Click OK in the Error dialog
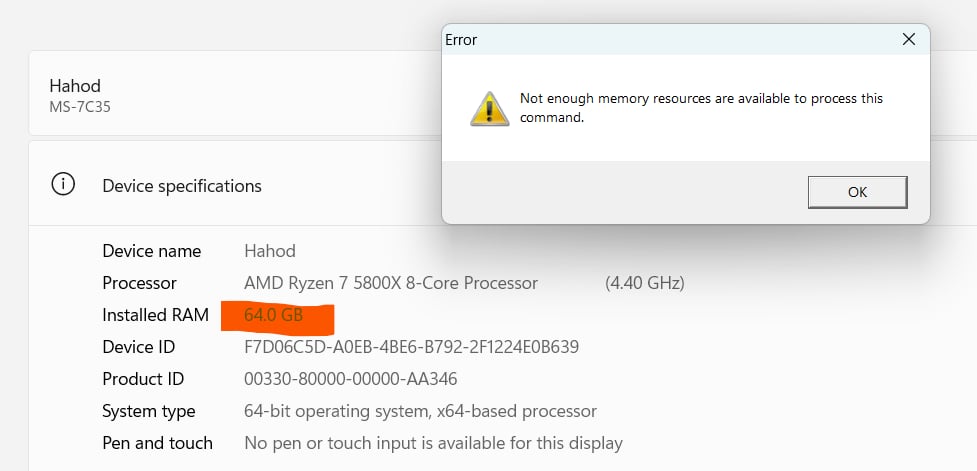This screenshot has height=471, width=977. click(x=857, y=192)
